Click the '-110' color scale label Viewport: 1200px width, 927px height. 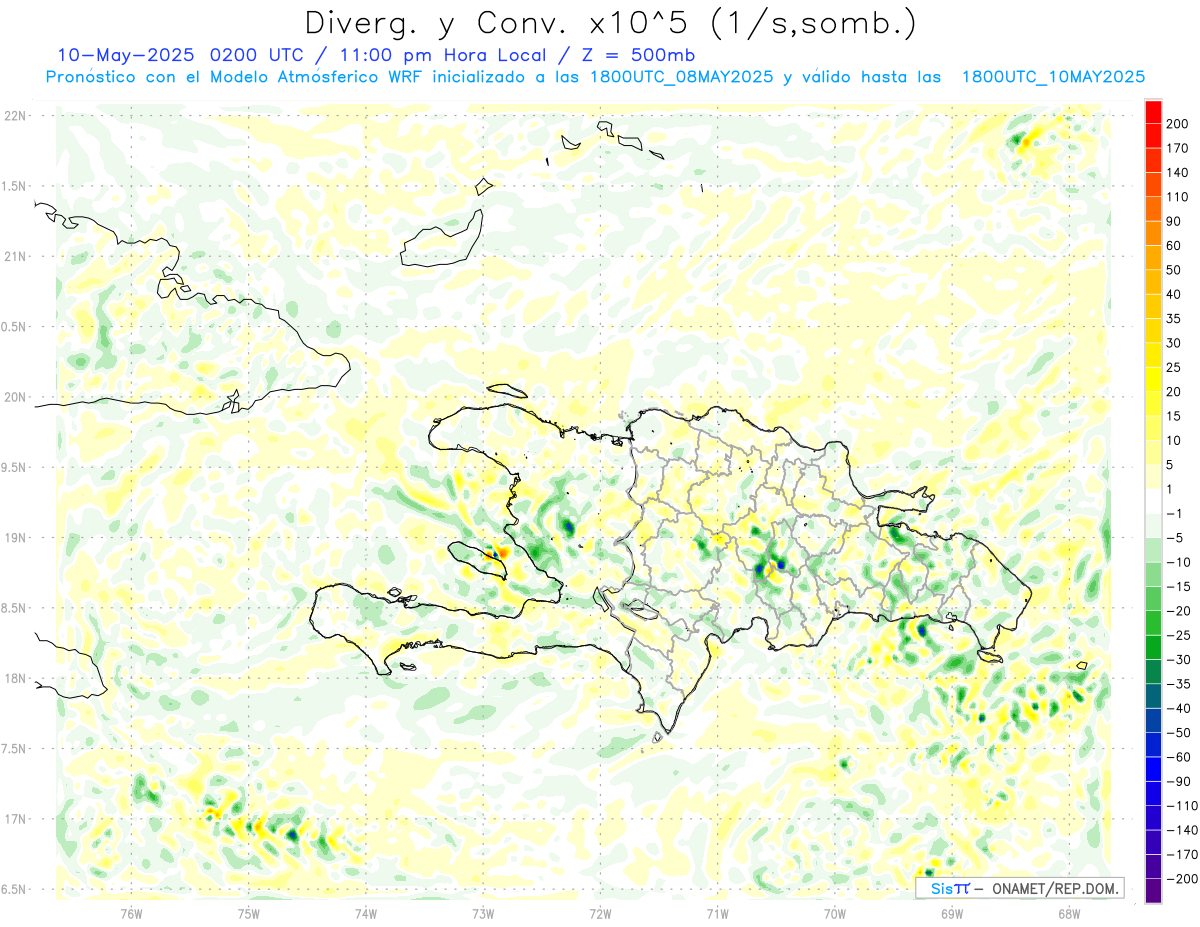(x=1181, y=806)
